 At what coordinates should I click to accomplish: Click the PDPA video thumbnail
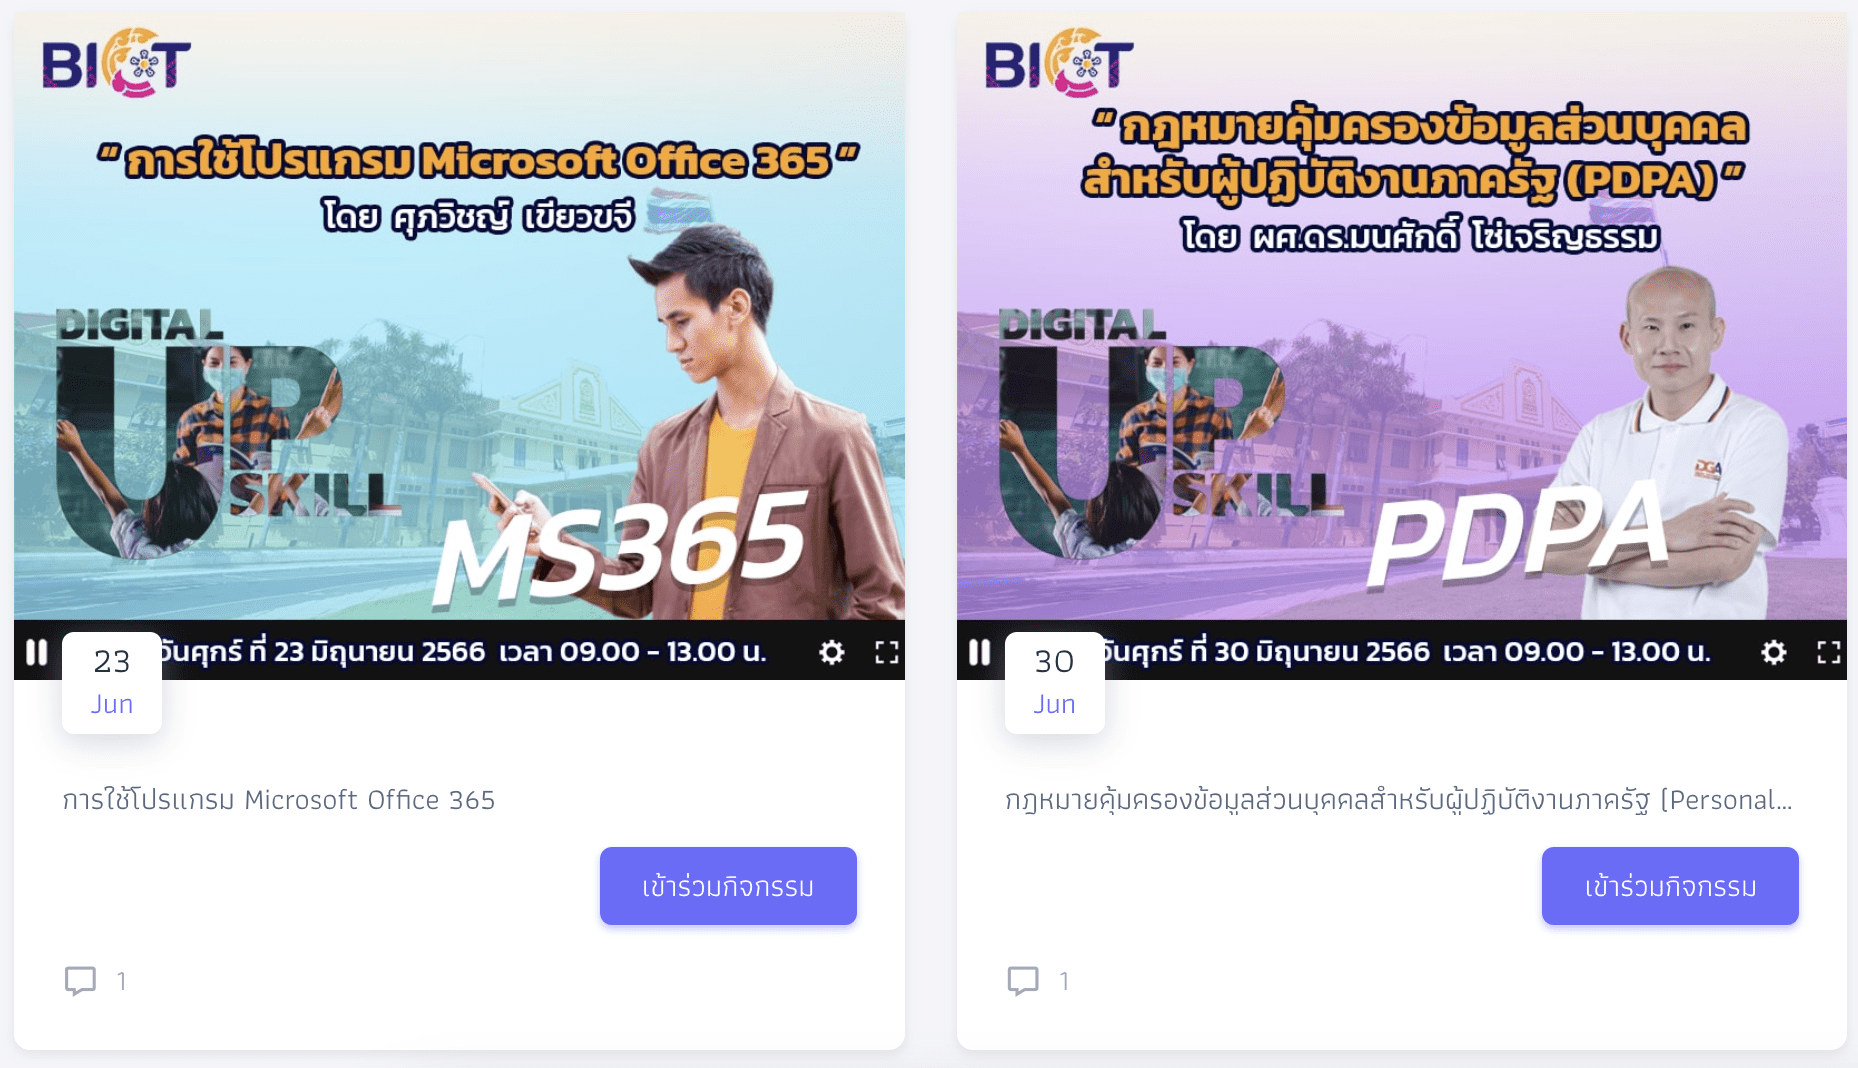click(1402, 320)
